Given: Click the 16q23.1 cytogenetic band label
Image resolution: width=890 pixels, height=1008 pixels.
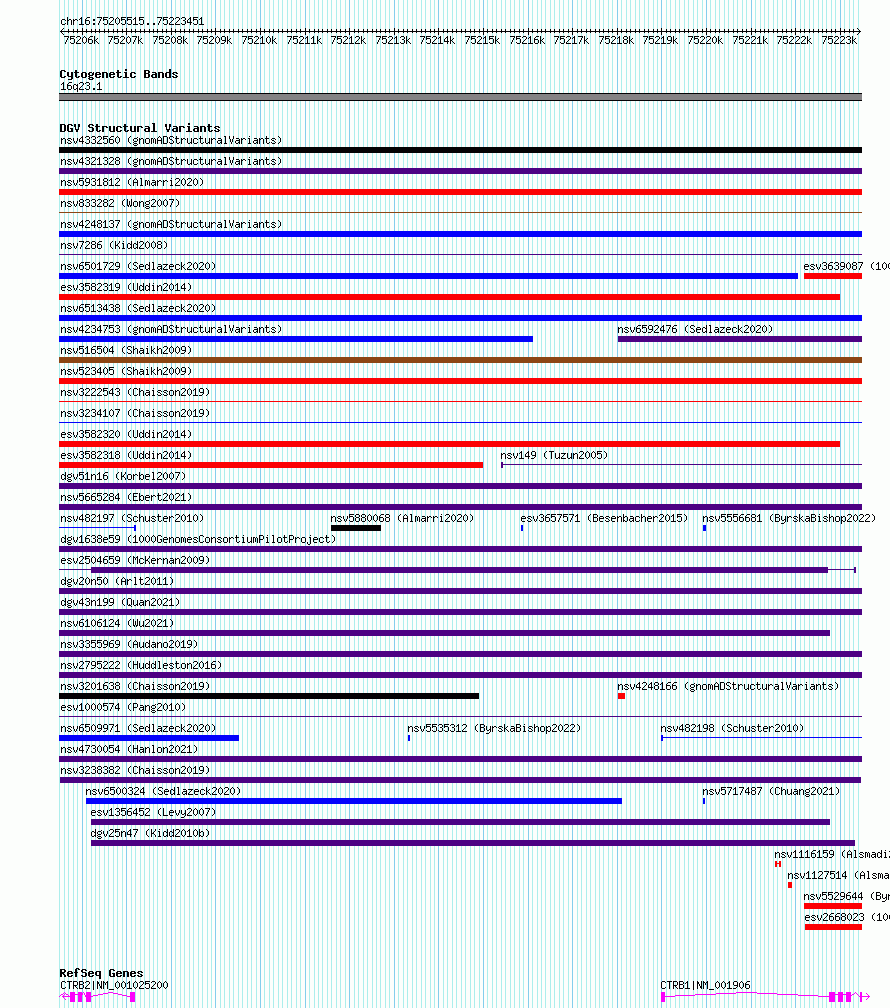Looking at the screenshot, I should click(x=81, y=87).
